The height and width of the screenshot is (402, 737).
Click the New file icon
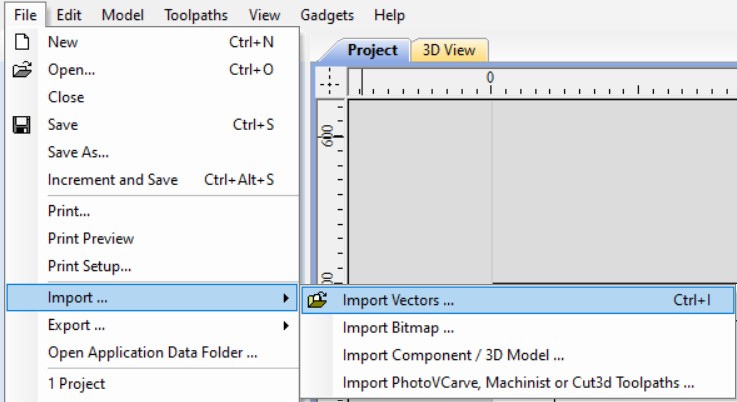click(21, 43)
